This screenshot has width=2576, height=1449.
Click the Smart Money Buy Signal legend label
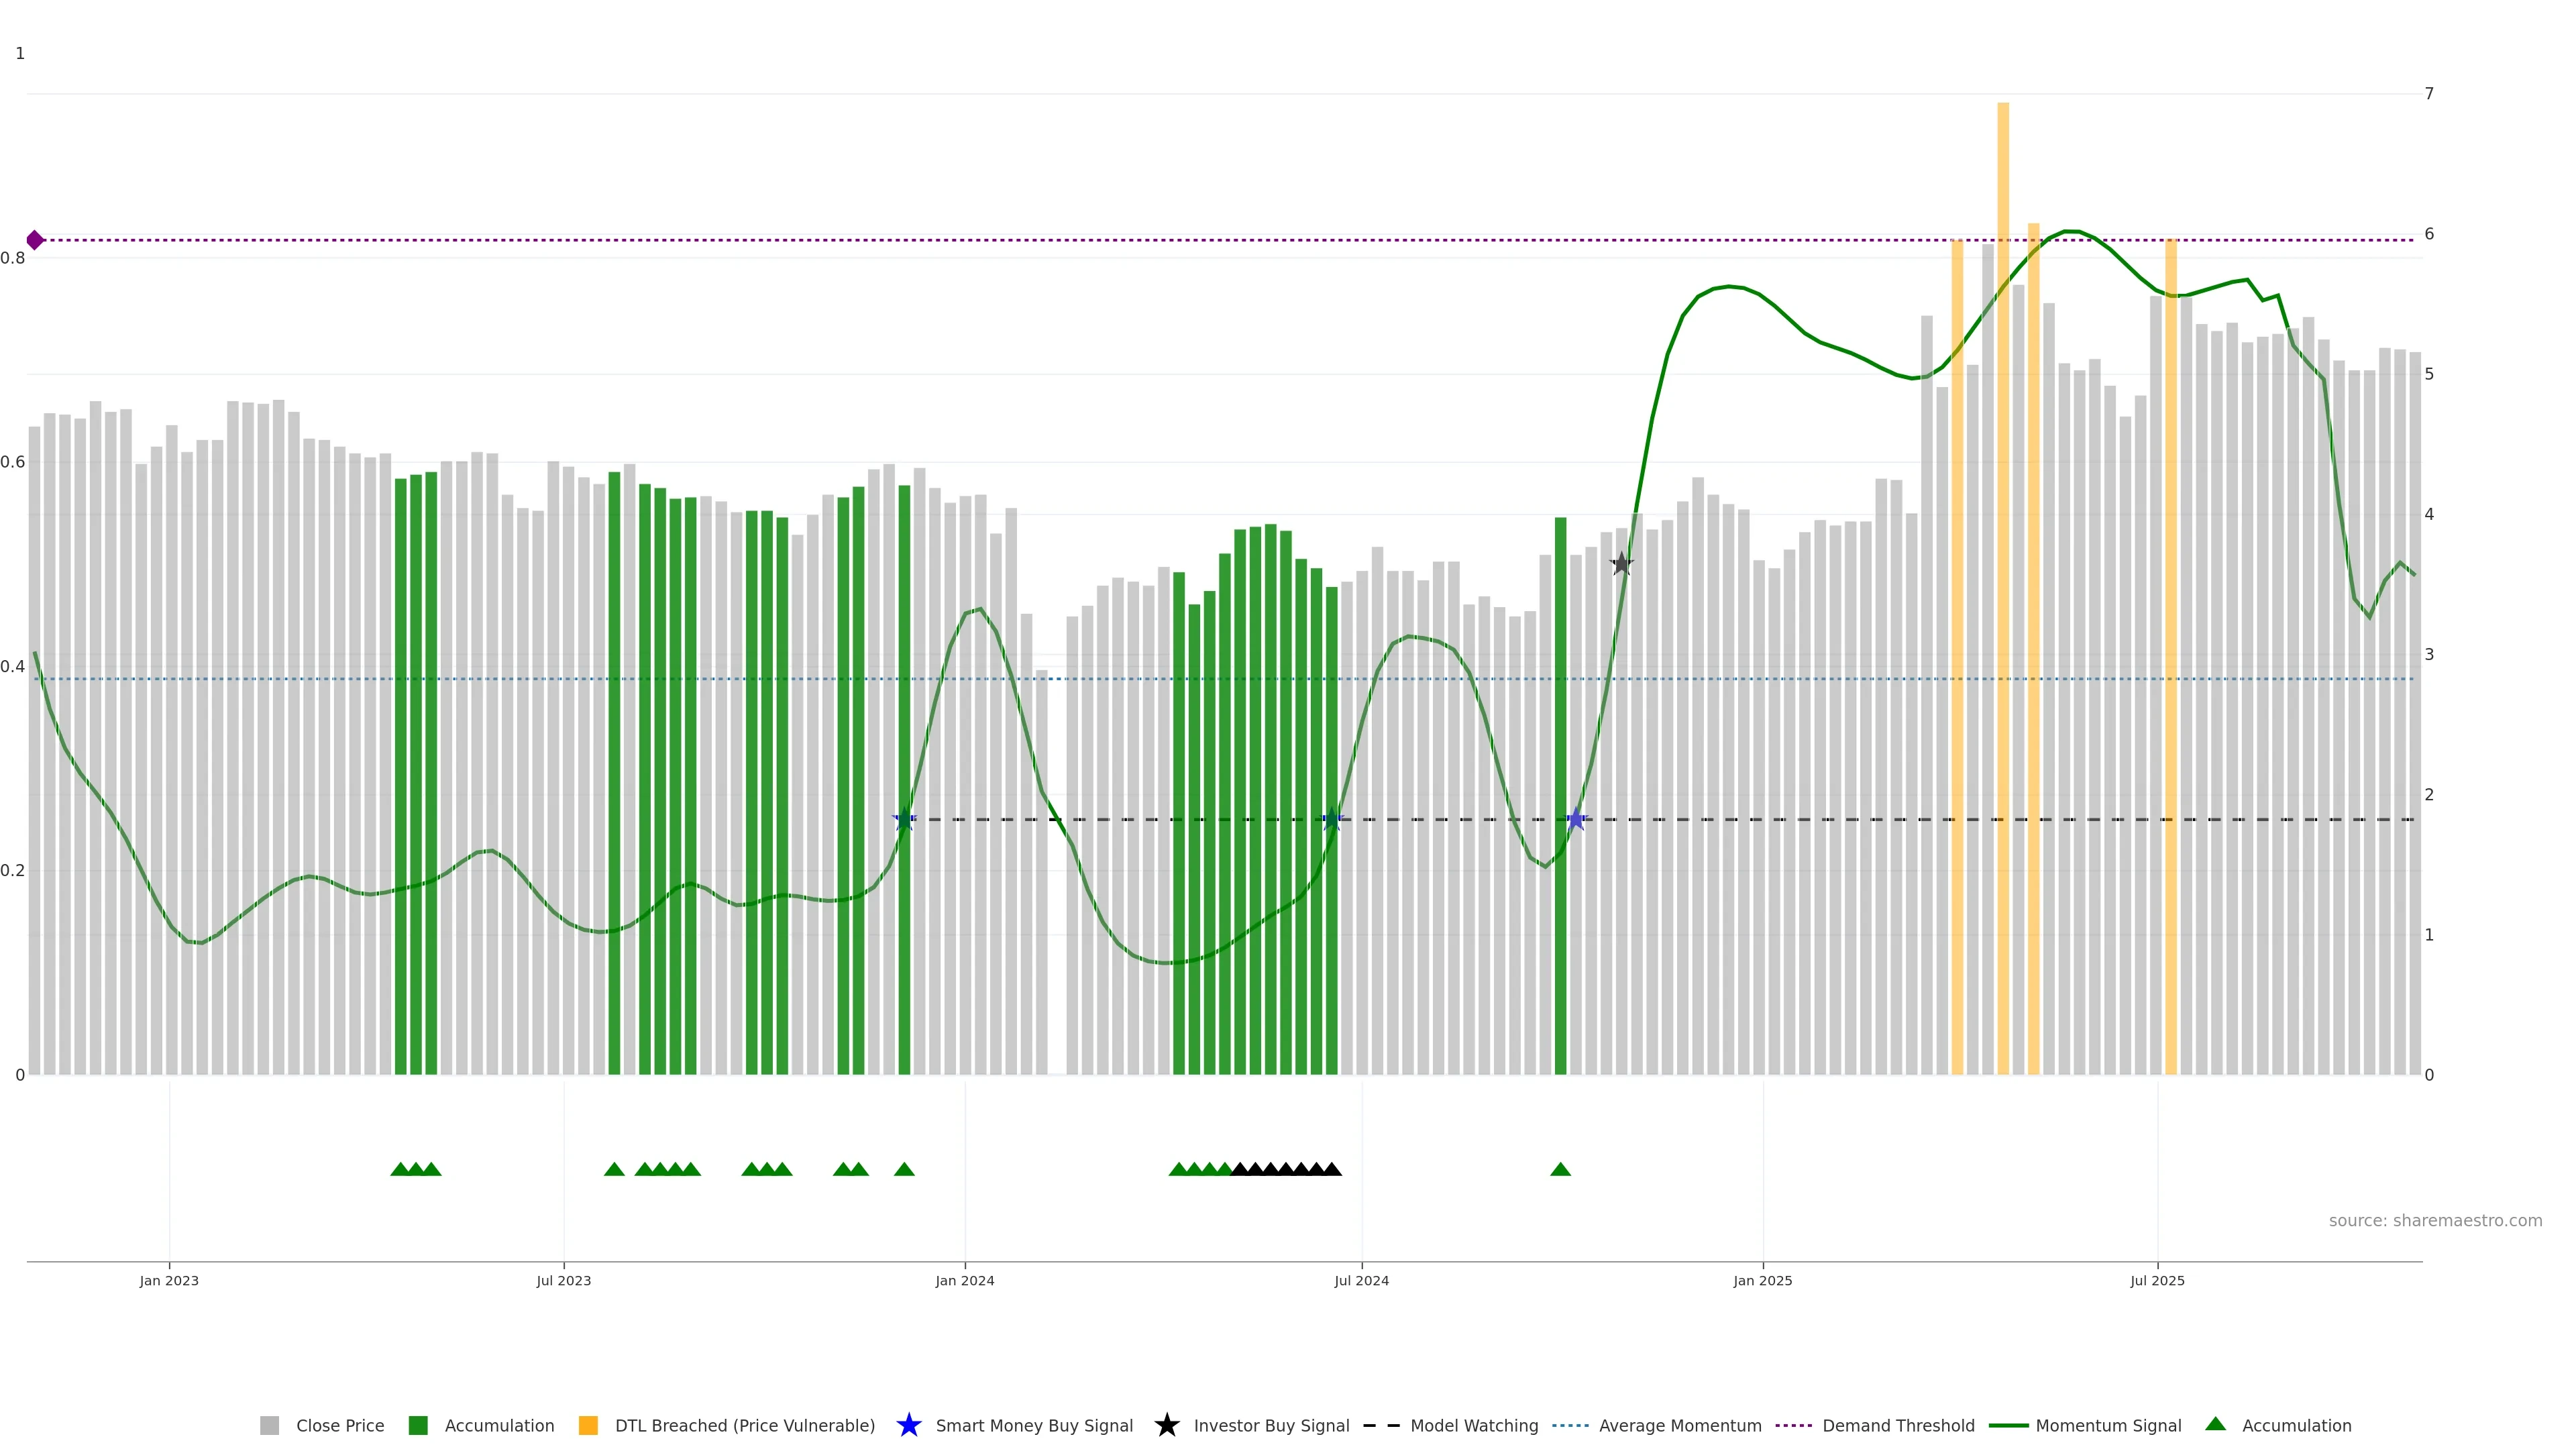click(1033, 1425)
